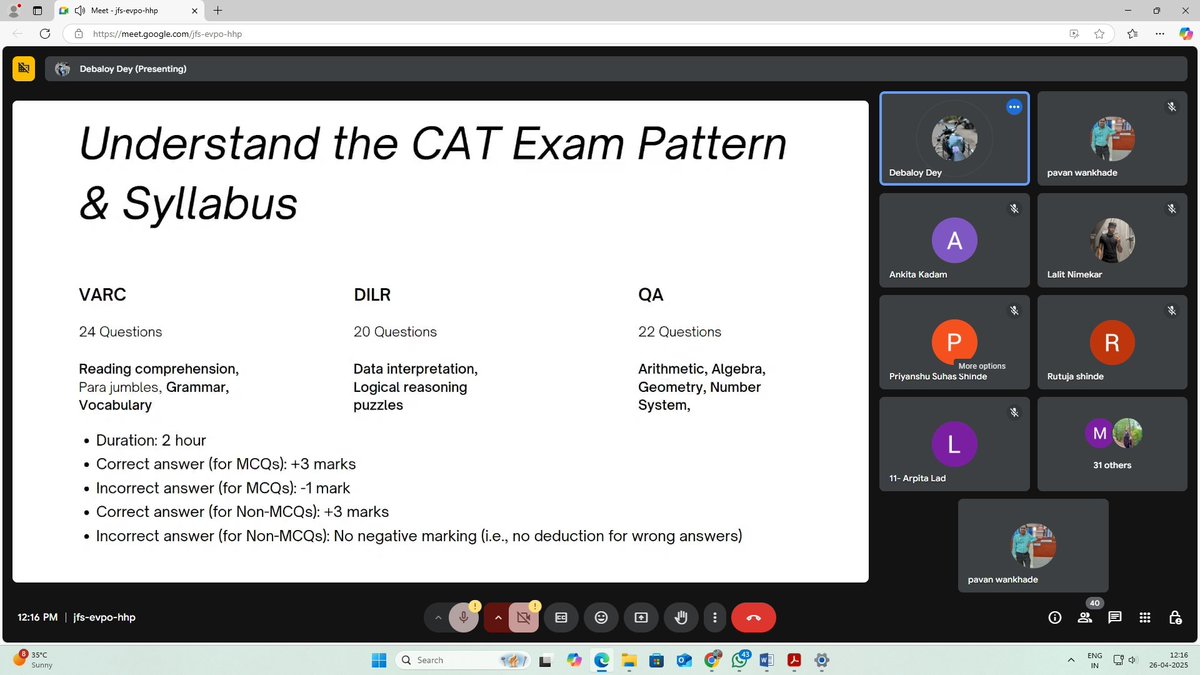Image resolution: width=1200 pixels, height=675 pixels.
Task: Turn your camera back on
Action: point(524,617)
